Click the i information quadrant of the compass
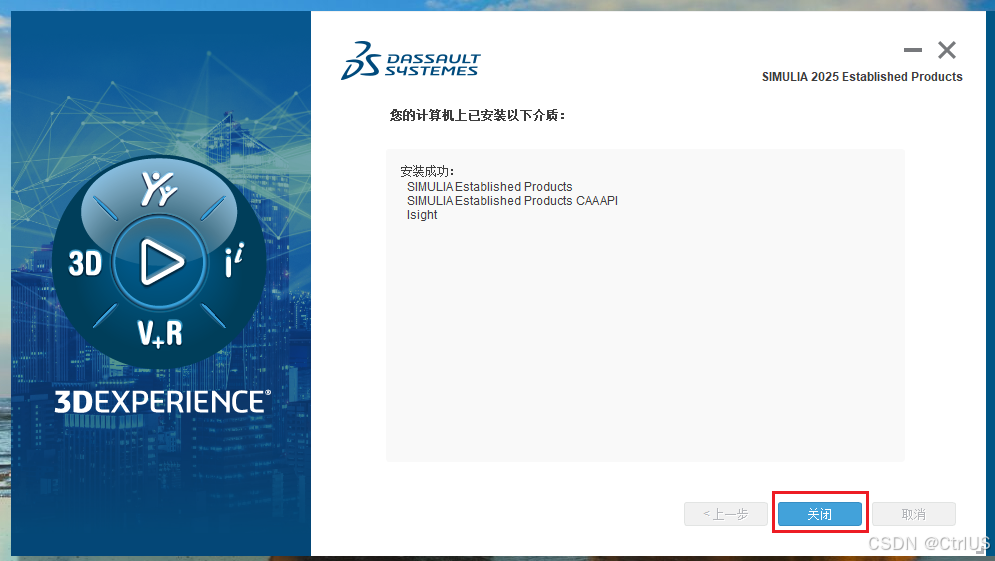Image resolution: width=995 pixels, height=561 pixels. [234, 260]
